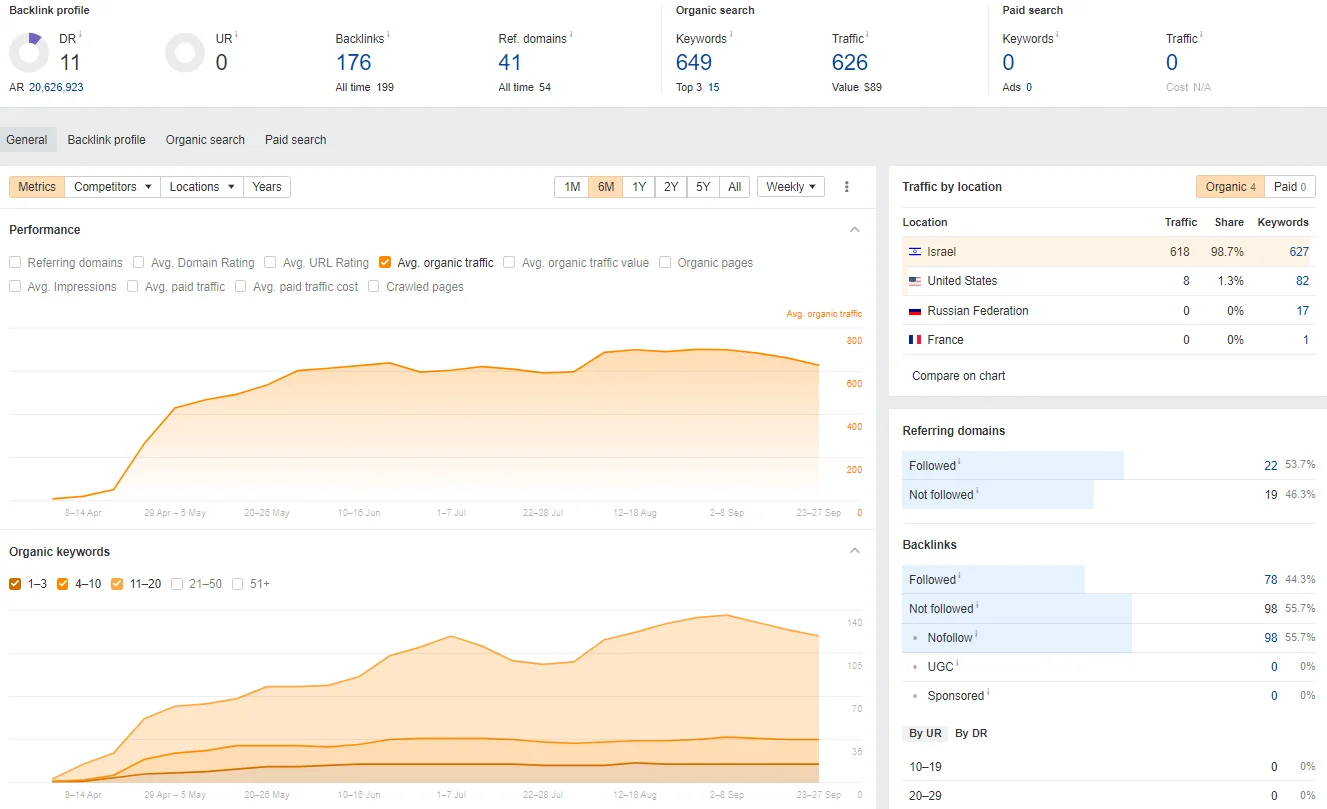Click the info icon next to DR

click(80, 36)
